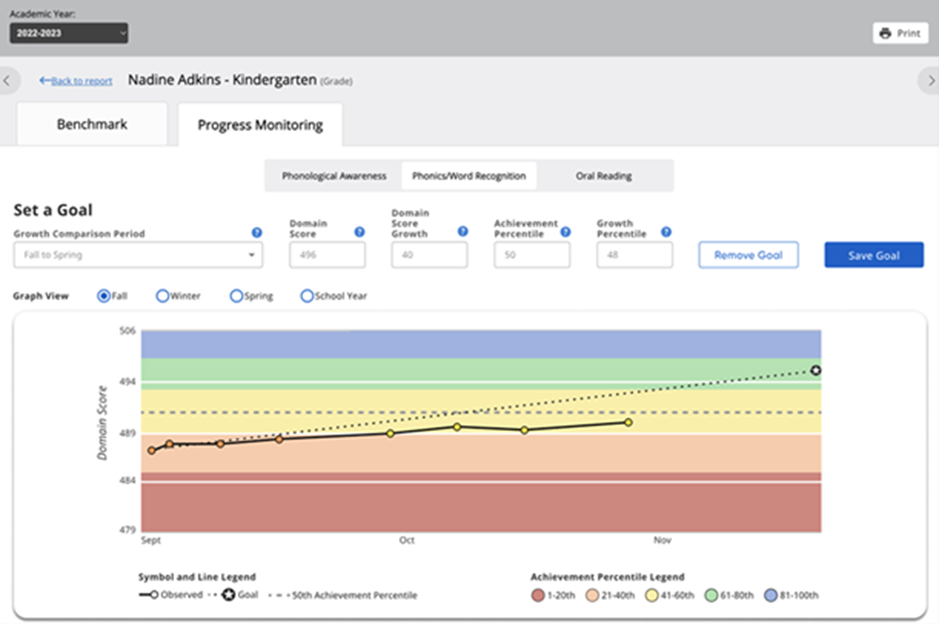Click the goal star marker on graph
939x624 pixels.
click(x=816, y=371)
